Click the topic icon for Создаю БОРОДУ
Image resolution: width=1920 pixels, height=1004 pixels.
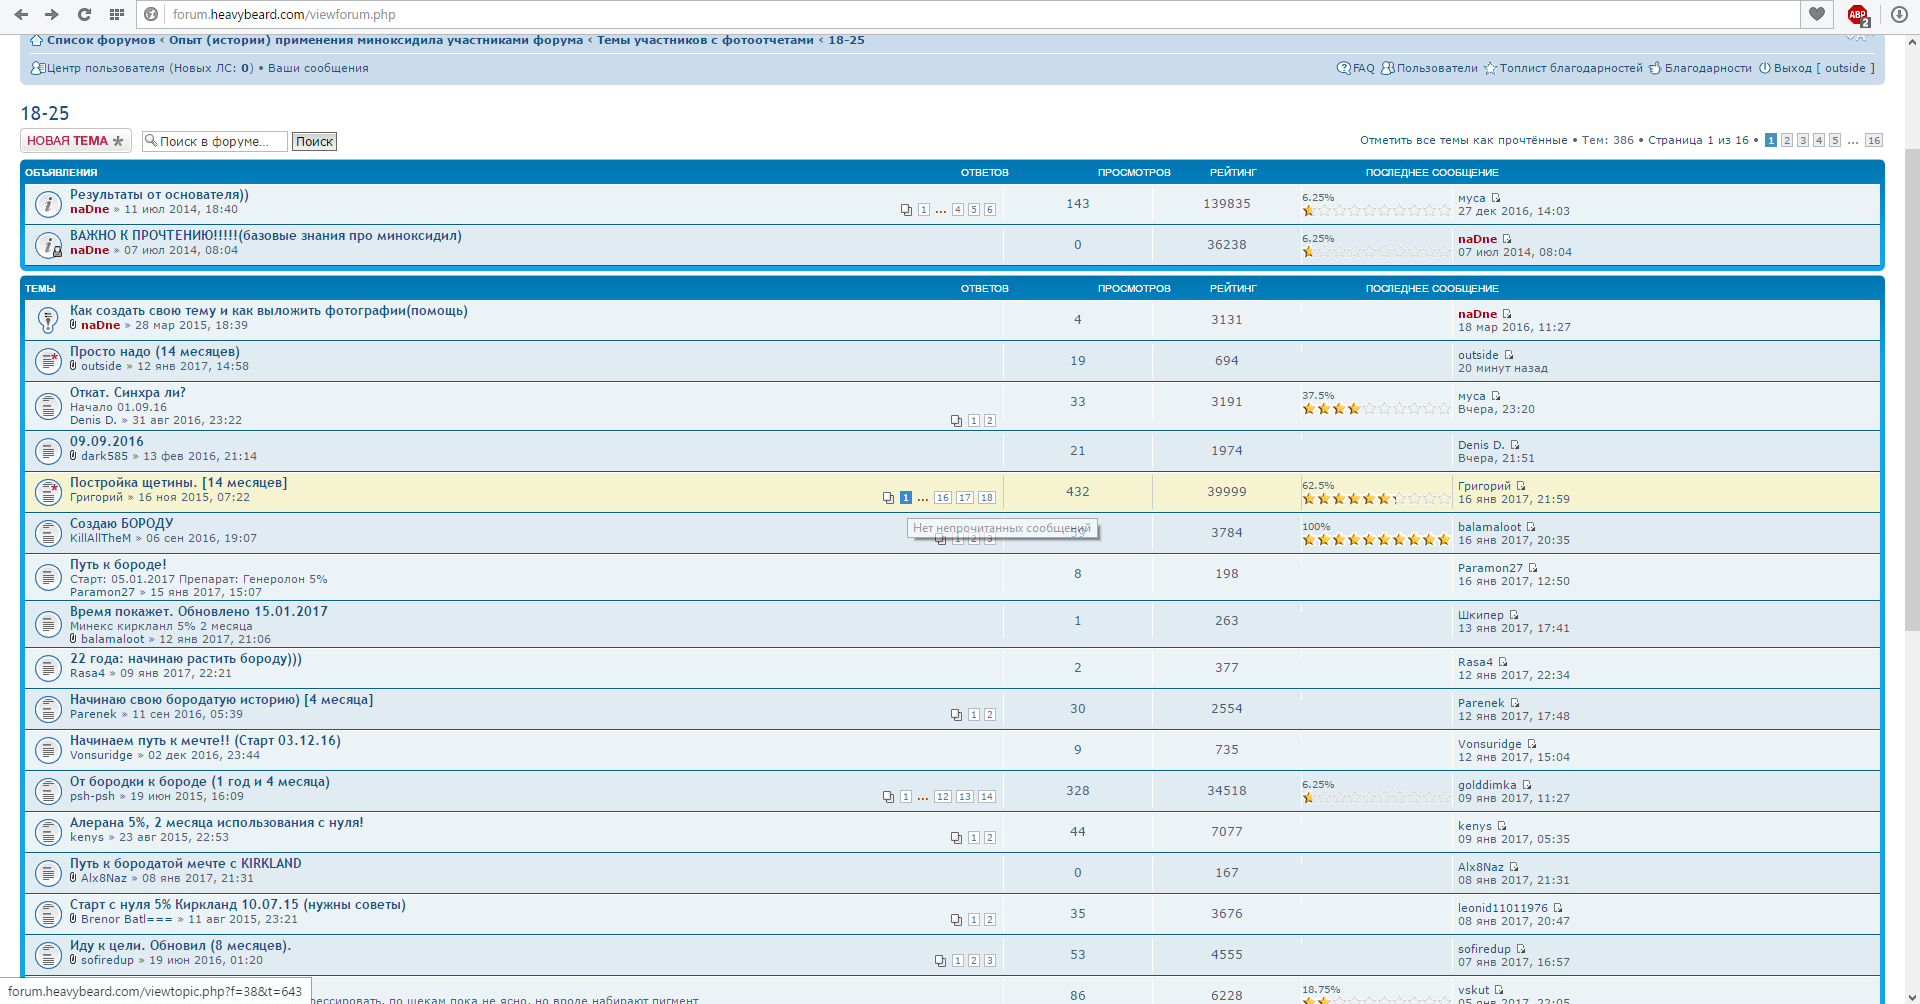[47, 533]
